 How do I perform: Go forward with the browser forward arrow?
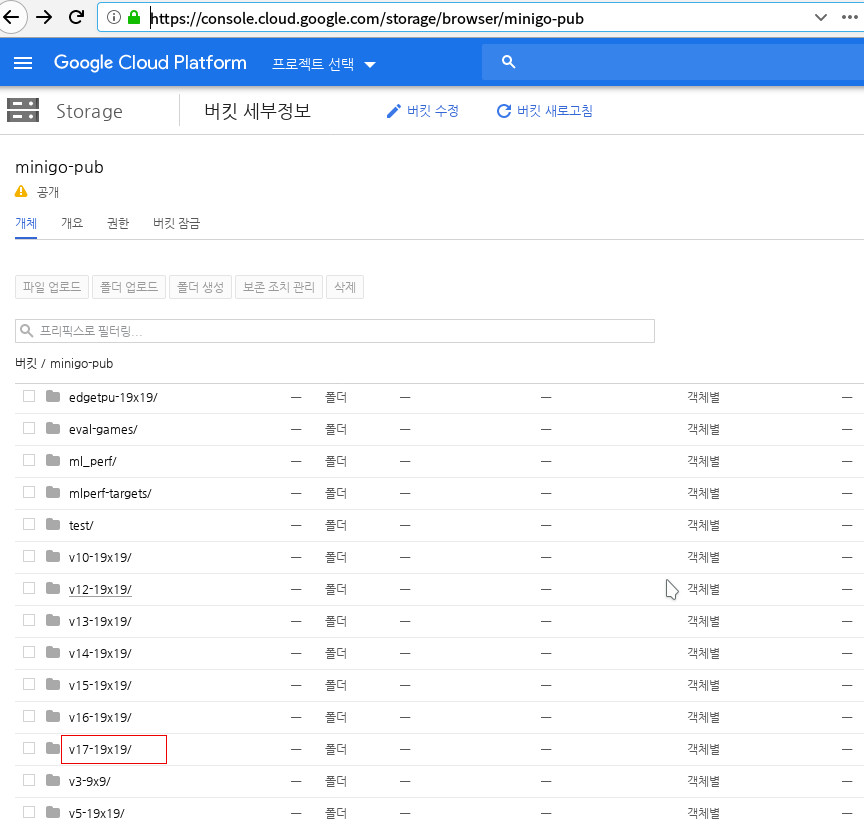click(x=44, y=18)
